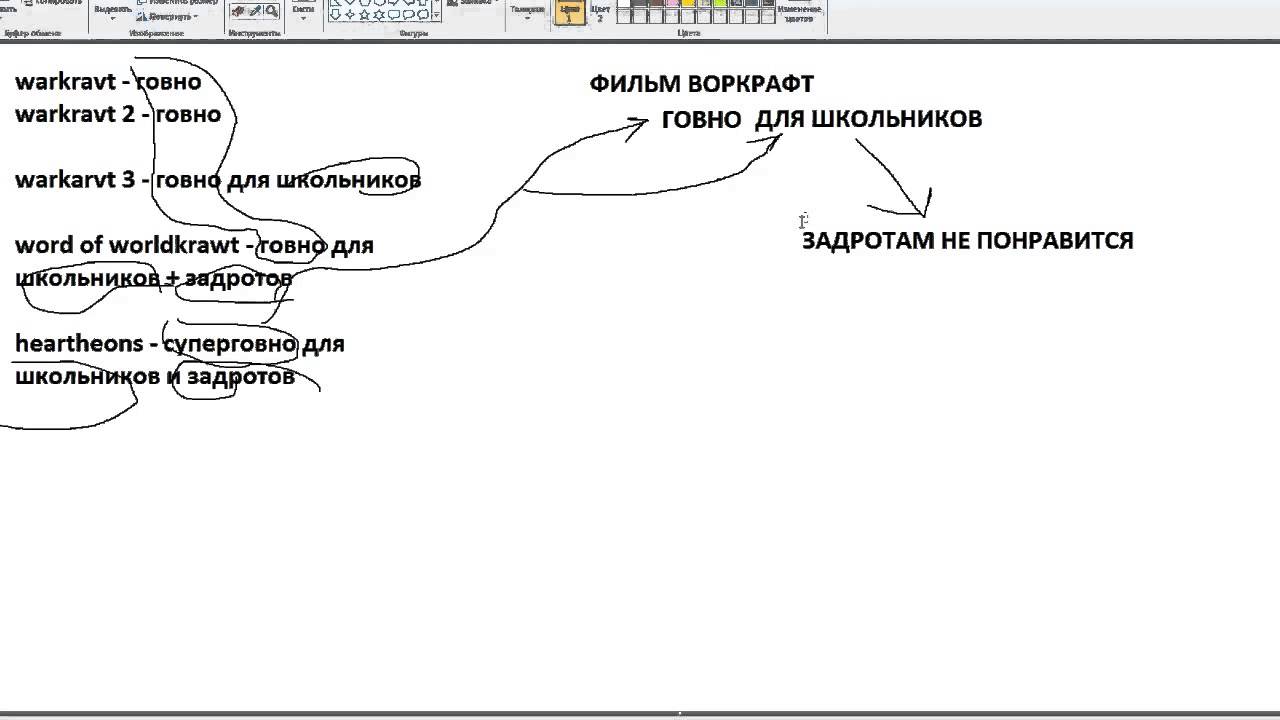Click the canvas text ФИЛЬМ ВОРКРАФТ

(x=701, y=84)
